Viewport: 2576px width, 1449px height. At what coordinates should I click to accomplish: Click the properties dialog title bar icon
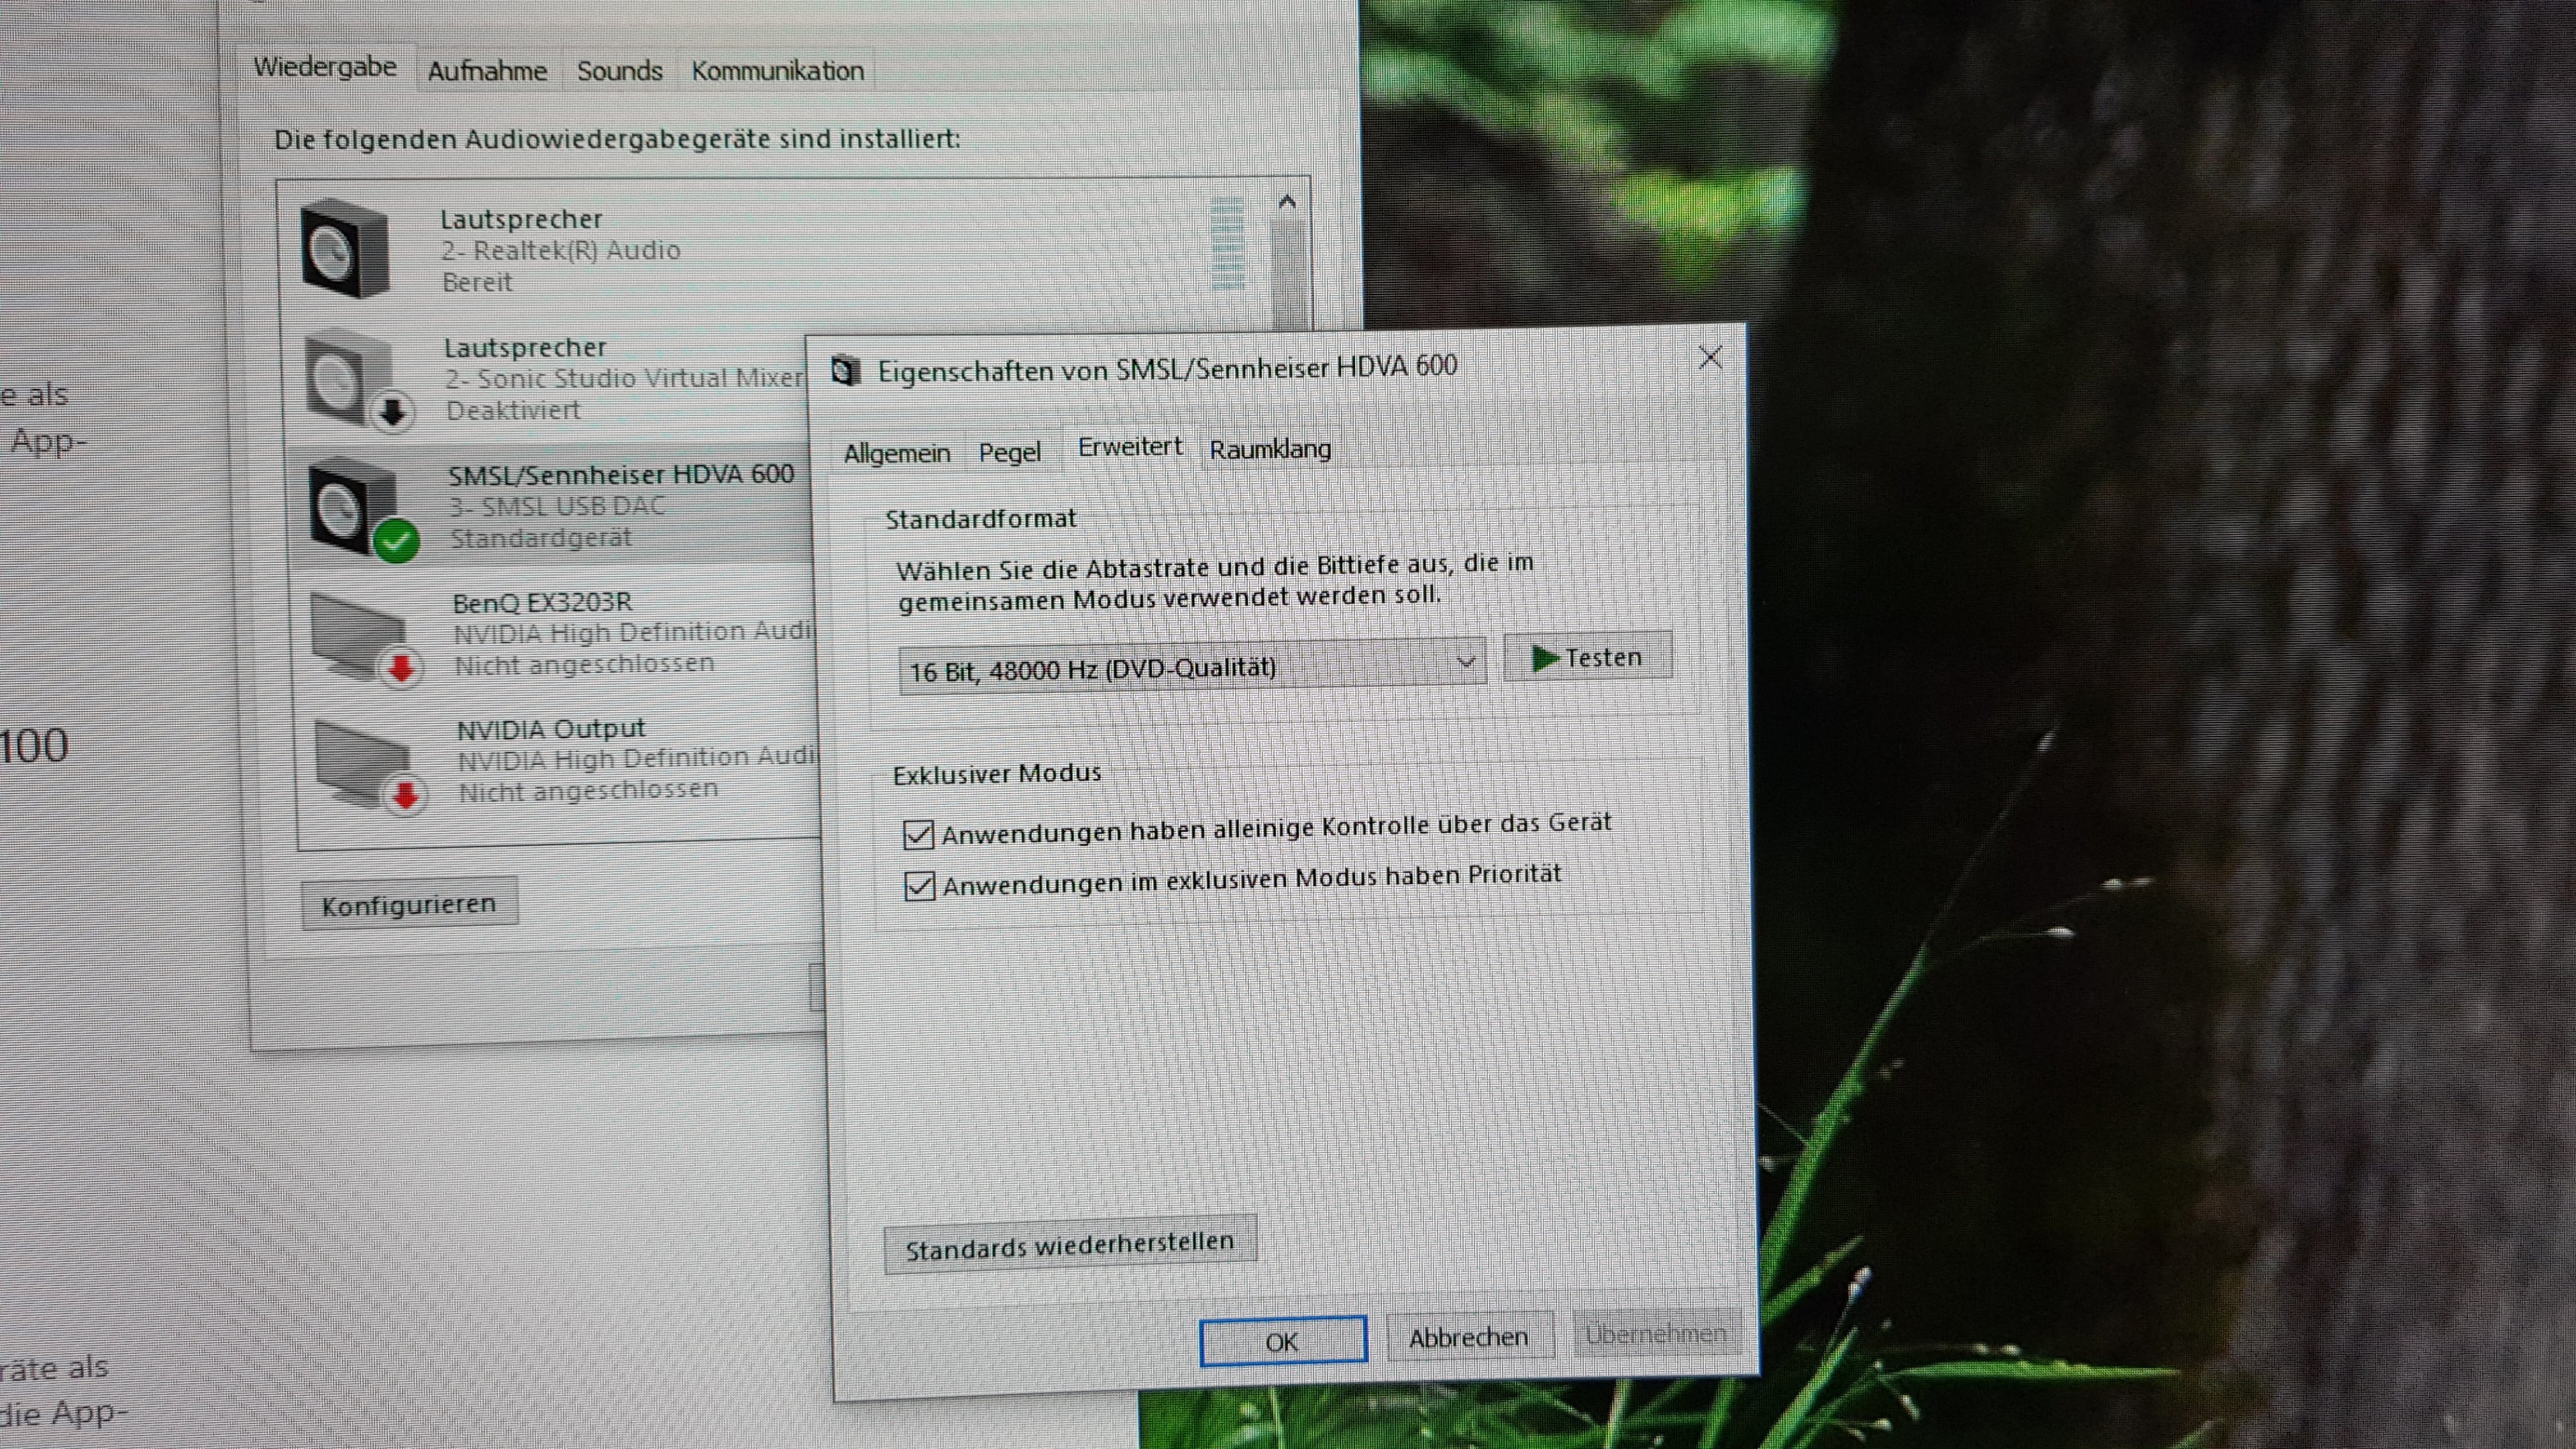click(x=846, y=371)
